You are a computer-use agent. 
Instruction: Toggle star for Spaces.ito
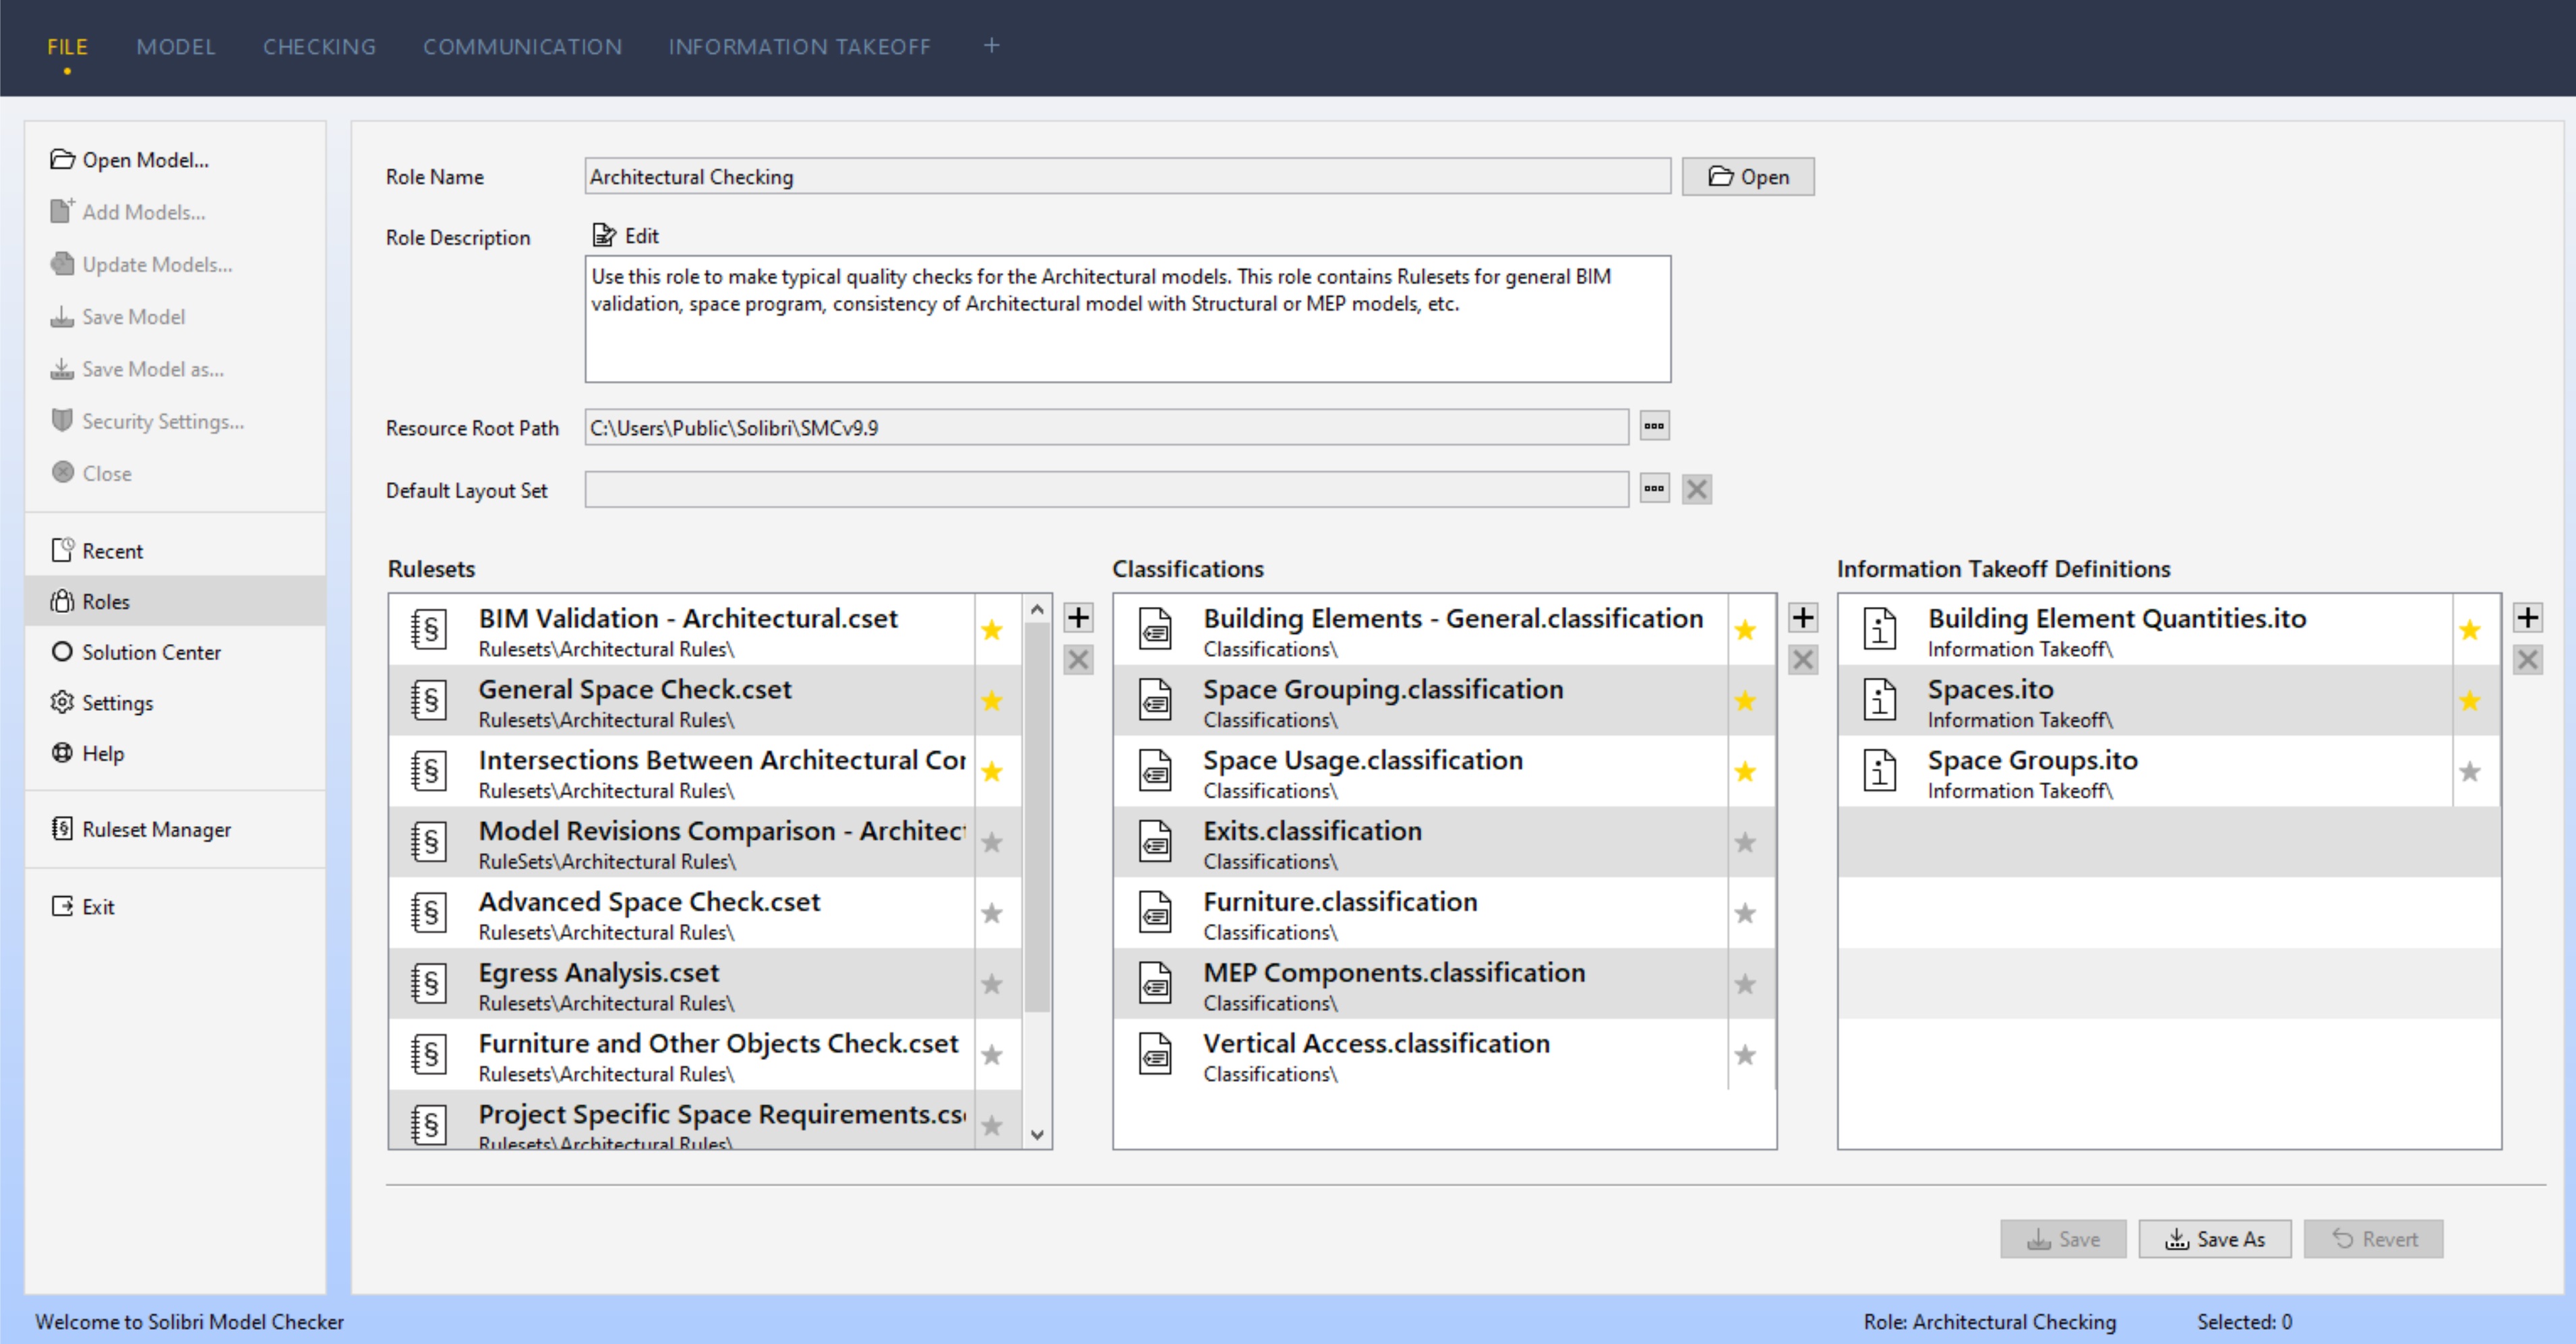coord(2470,701)
